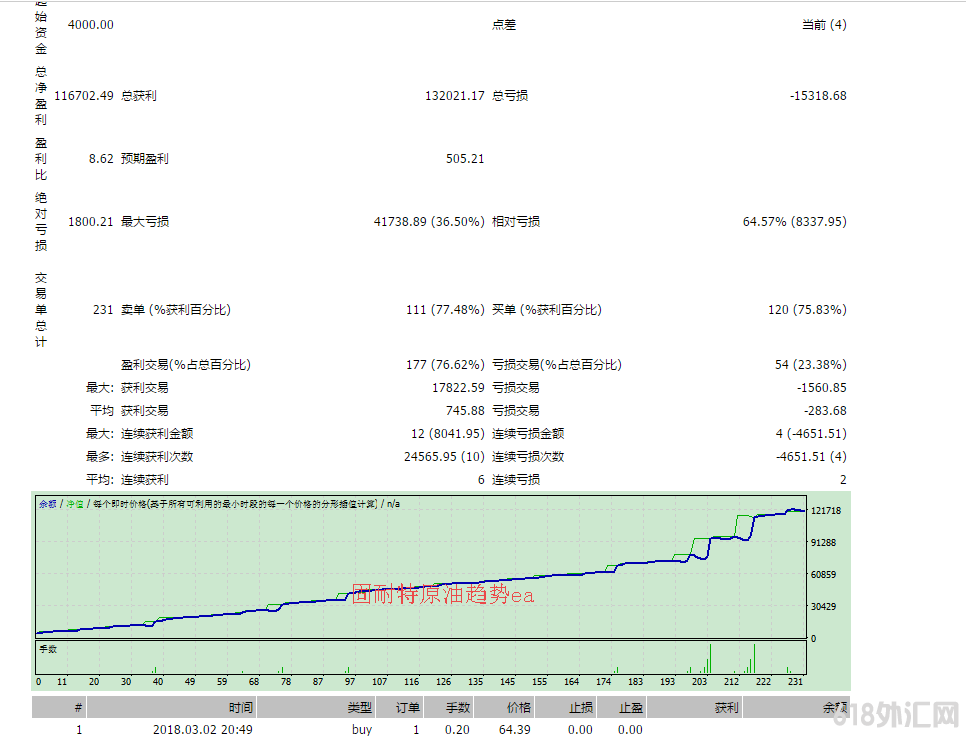966x739 pixels.
Task: Click the 类型 column header
Action: [x=359, y=708]
